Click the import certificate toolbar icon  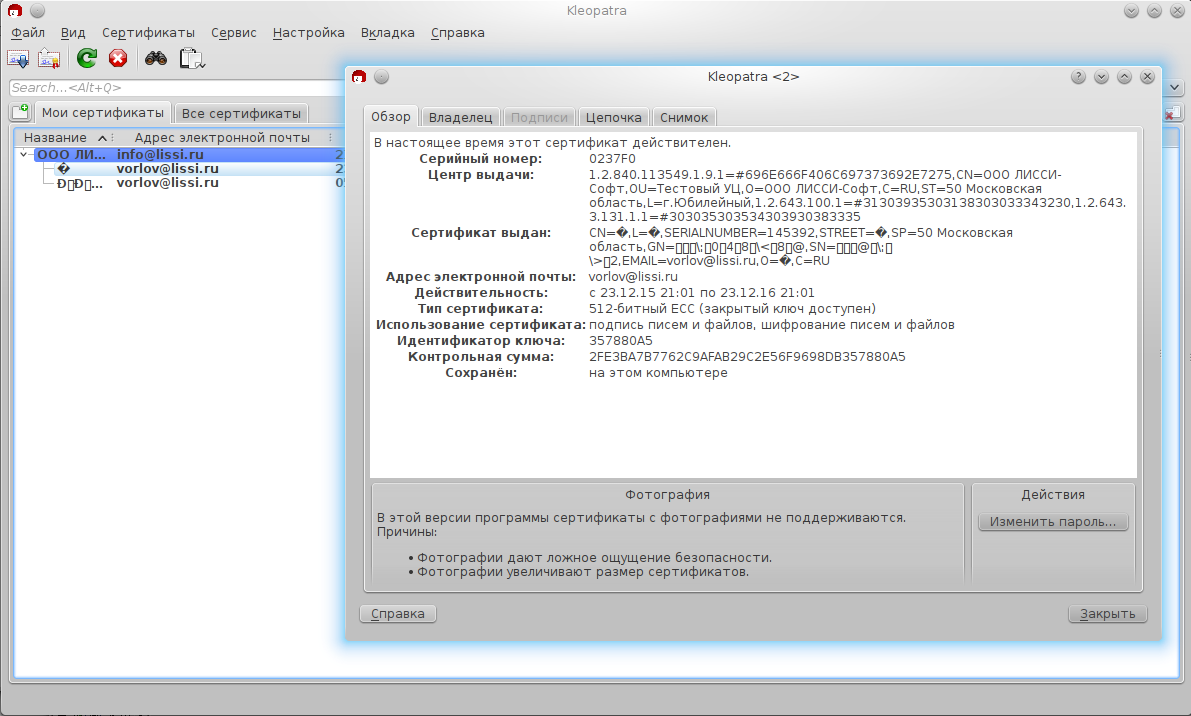coord(18,58)
